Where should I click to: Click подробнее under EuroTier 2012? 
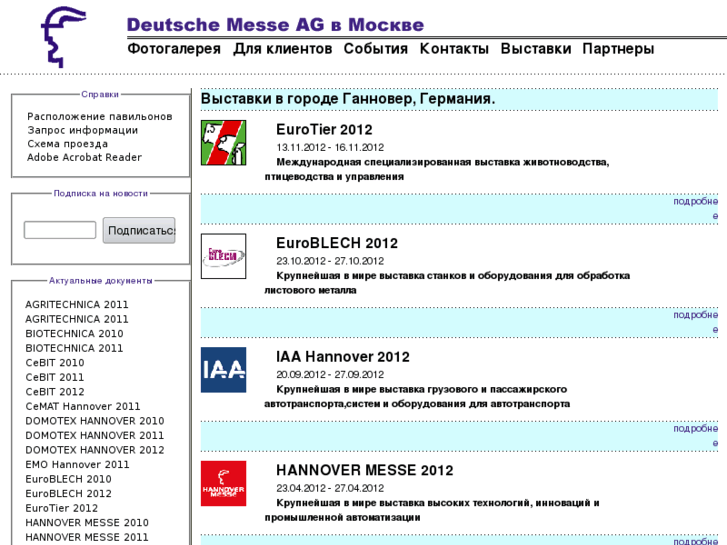[x=695, y=208]
